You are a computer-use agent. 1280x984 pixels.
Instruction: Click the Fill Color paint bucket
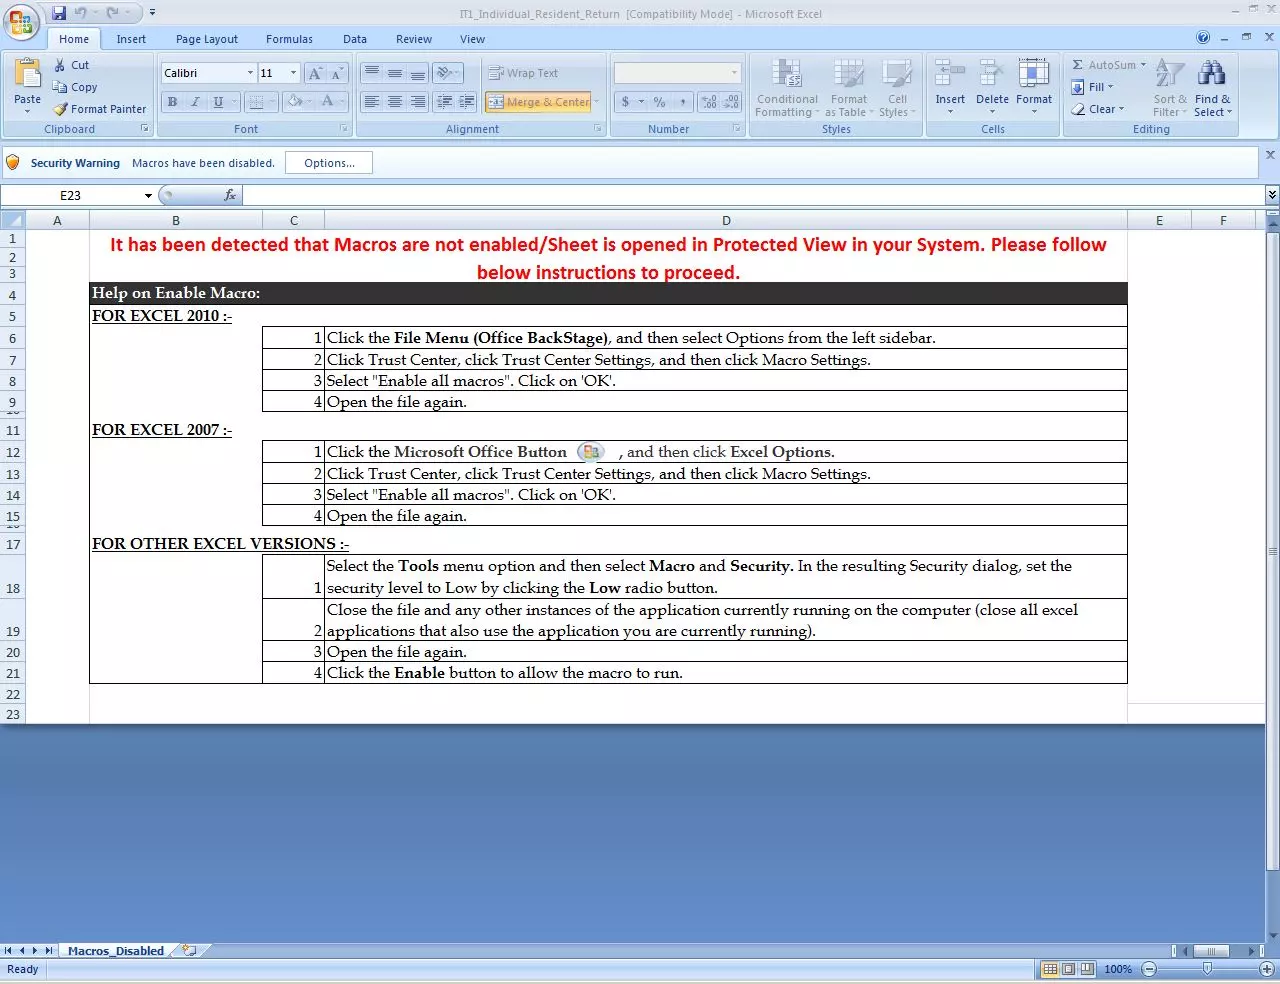tap(295, 101)
